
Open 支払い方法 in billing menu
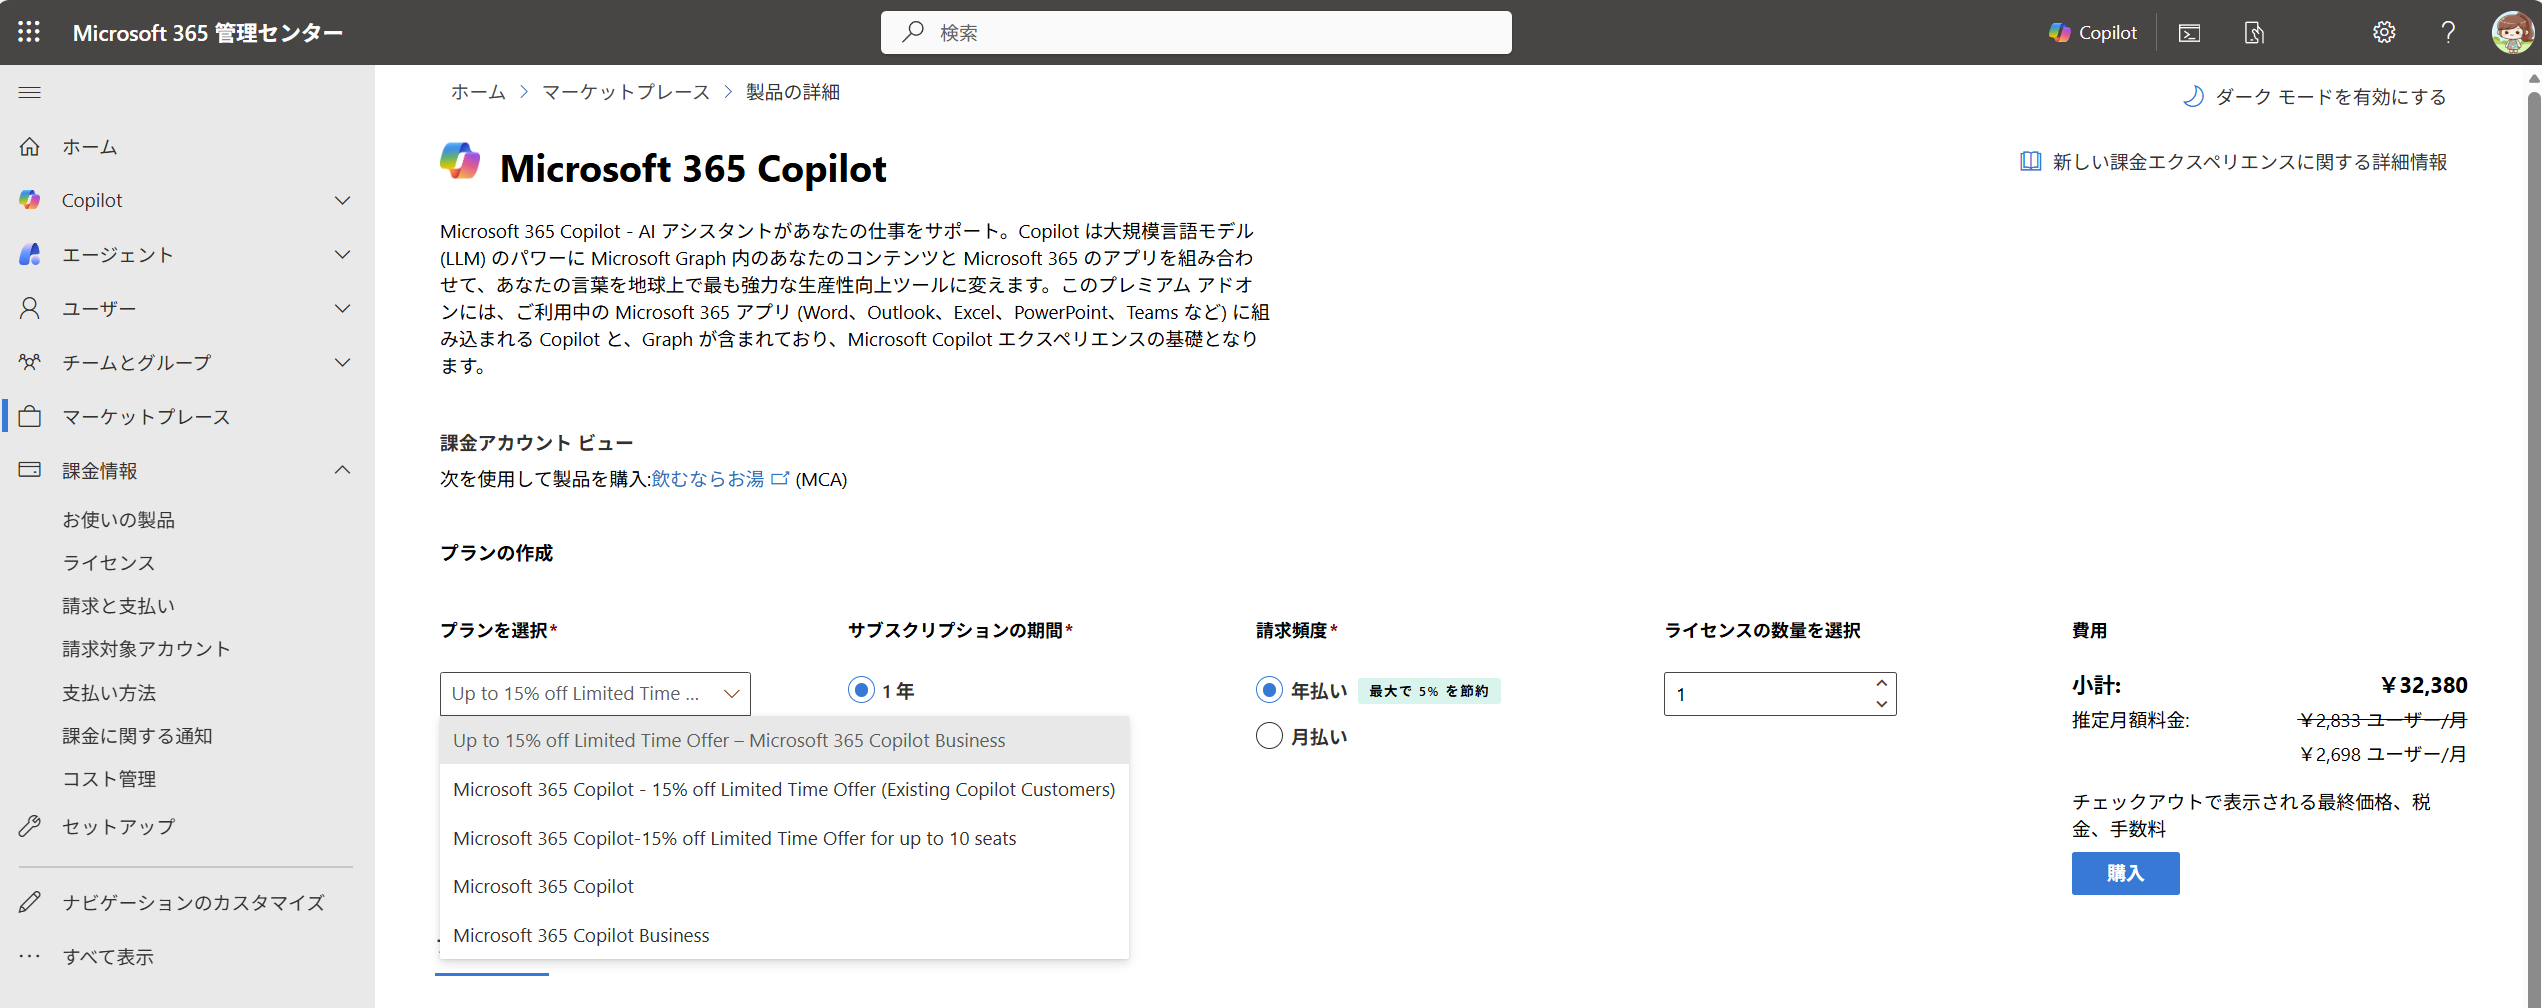(109, 692)
